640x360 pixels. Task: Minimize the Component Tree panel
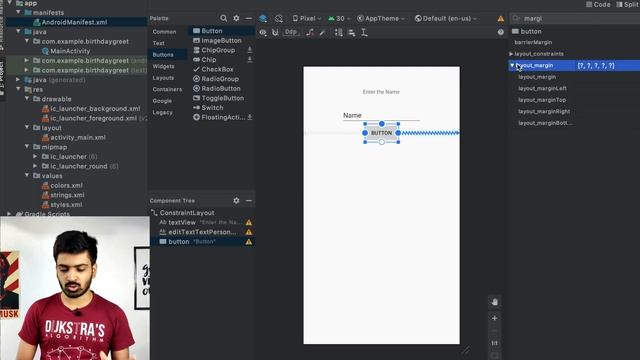pos(249,200)
